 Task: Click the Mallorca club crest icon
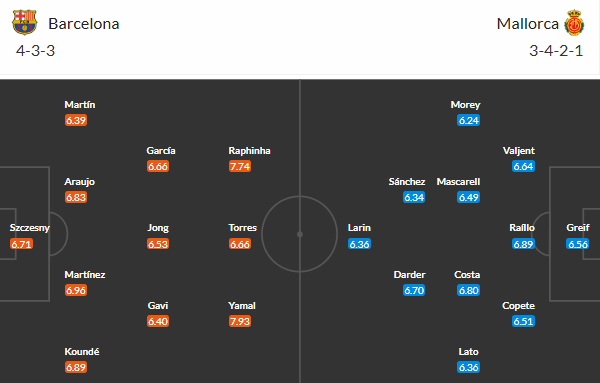[574, 23]
